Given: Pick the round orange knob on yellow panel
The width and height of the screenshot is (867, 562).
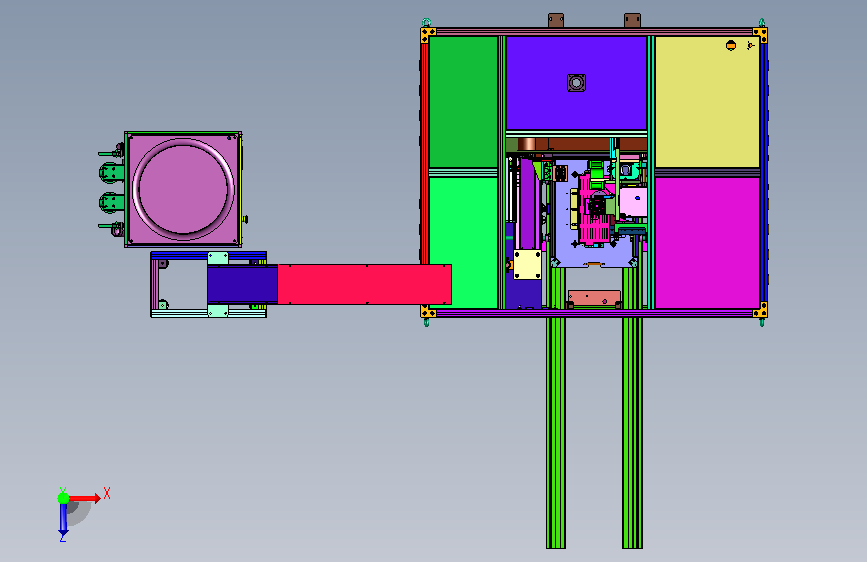Looking at the screenshot, I should (x=731, y=45).
